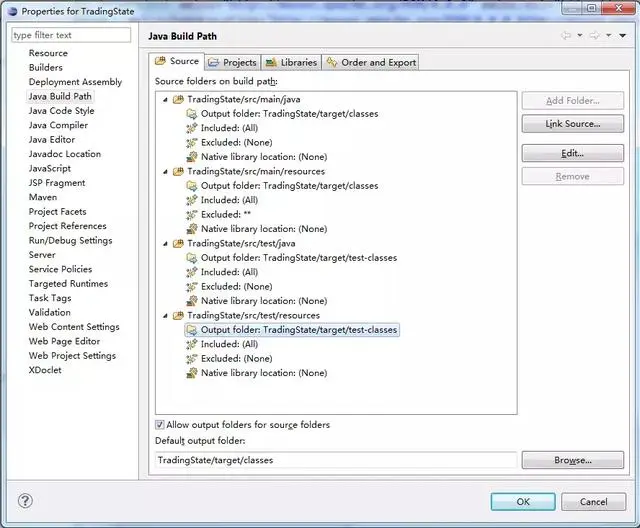Click the Excluded ** icon under src/main/resources
This screenshot has width=640, height=528.
coord(192,215)
